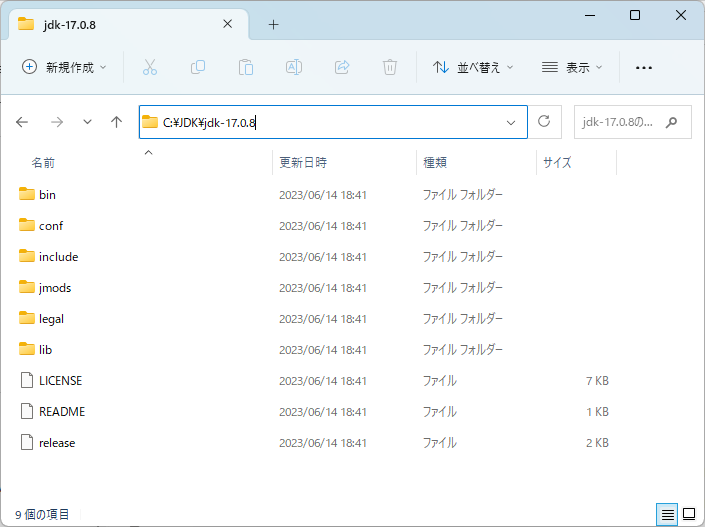Click the Share icon in toolbar

342,67
